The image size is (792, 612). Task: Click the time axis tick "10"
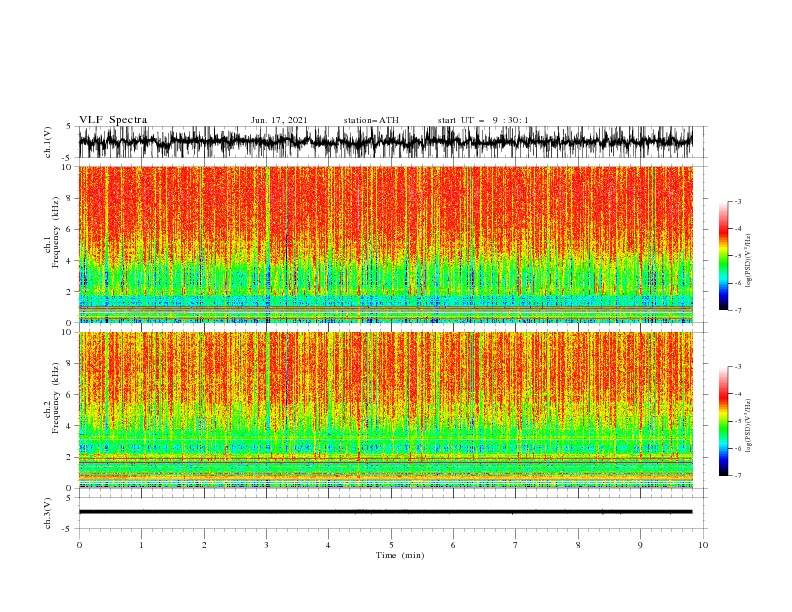(703, 545)
